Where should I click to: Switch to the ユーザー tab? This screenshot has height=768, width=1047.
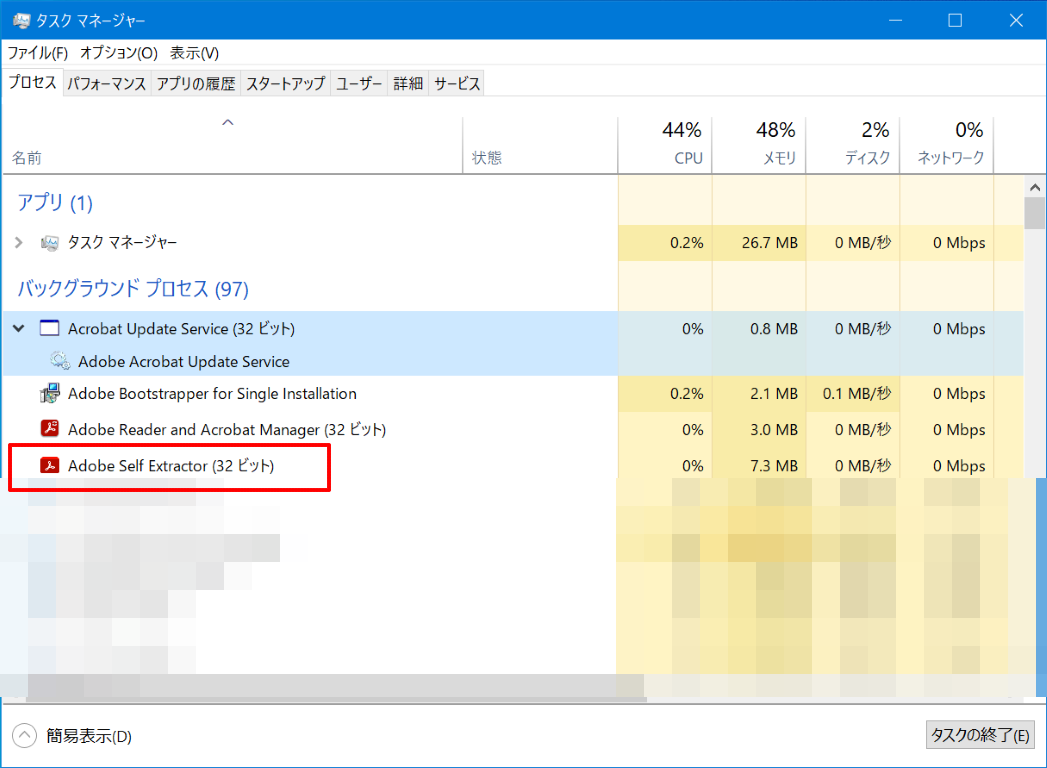click(x=359, y=83)
